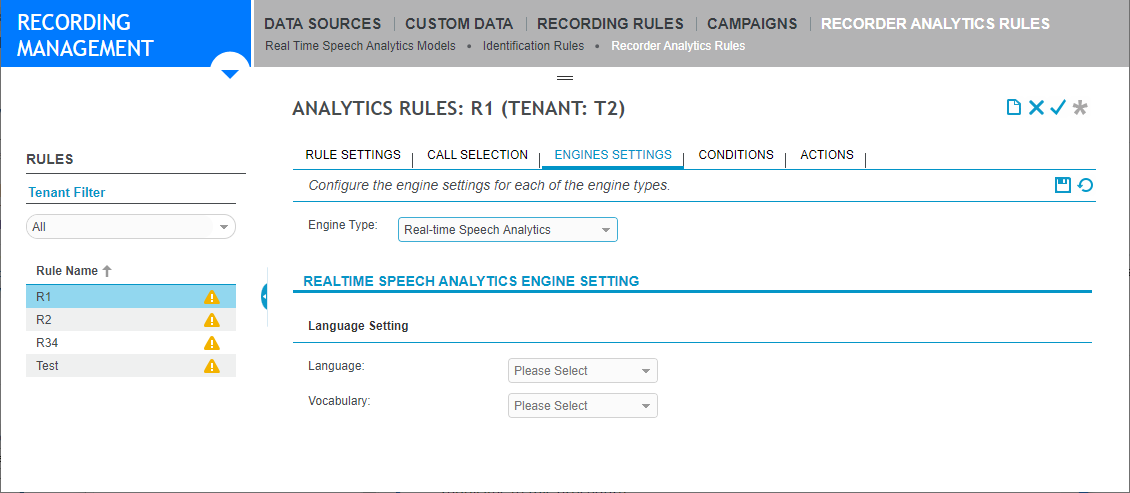Select rule R2 in the list
Viewport: 1130px width, 493px height.
tap(130, 319)
